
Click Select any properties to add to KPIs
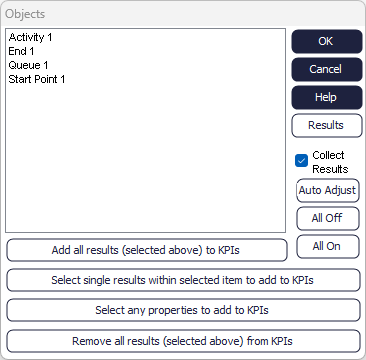coord(183,310)
